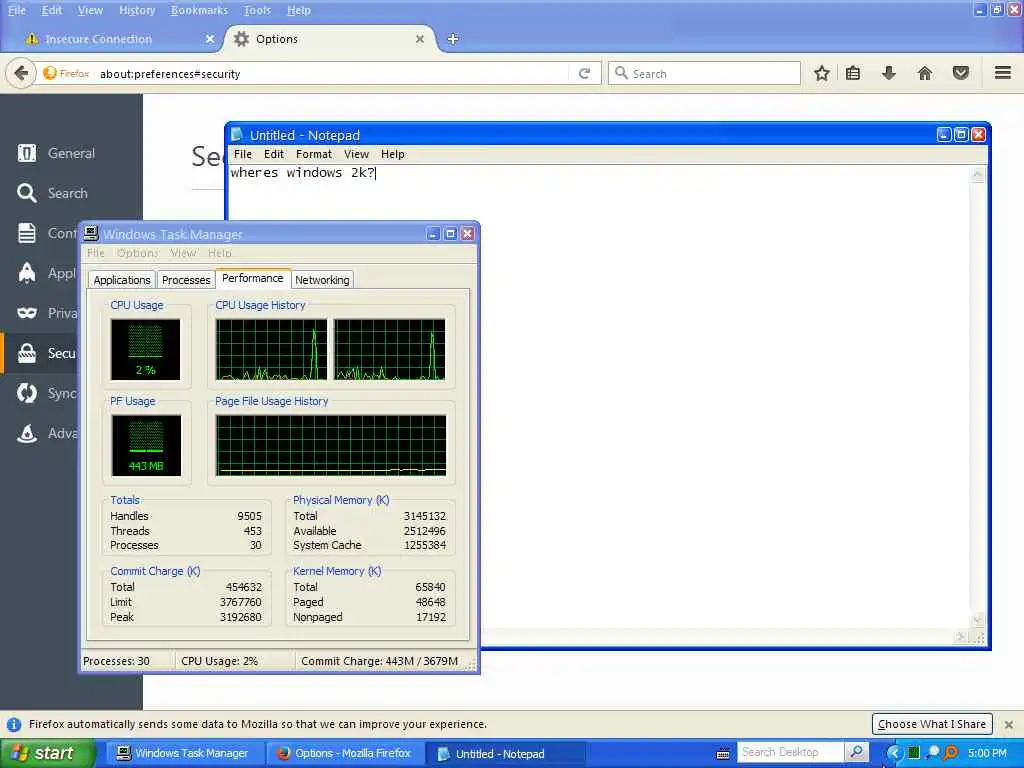Open the Firefox hamburger menu

pyautogui.click(x=1002, y=73)
